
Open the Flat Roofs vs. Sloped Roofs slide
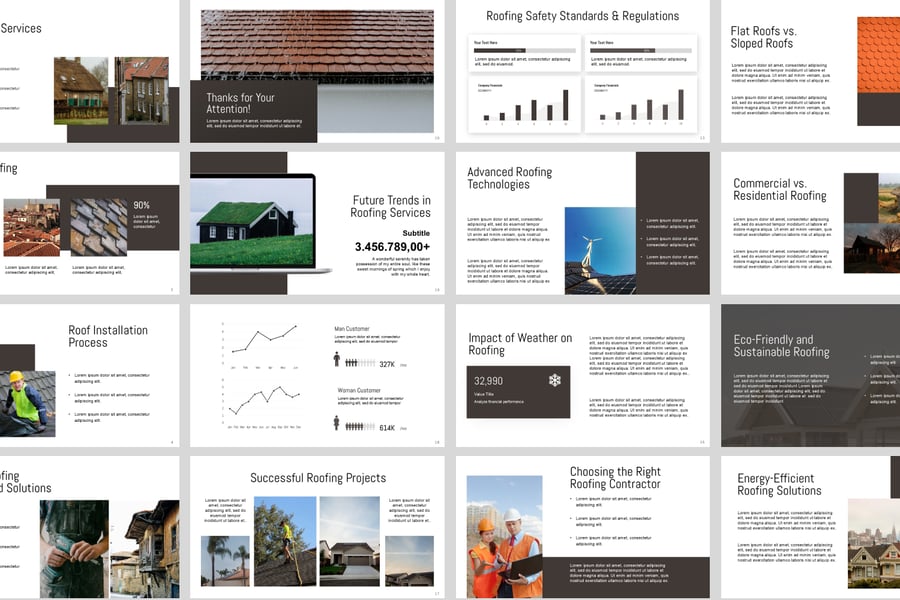pos(810,71)
